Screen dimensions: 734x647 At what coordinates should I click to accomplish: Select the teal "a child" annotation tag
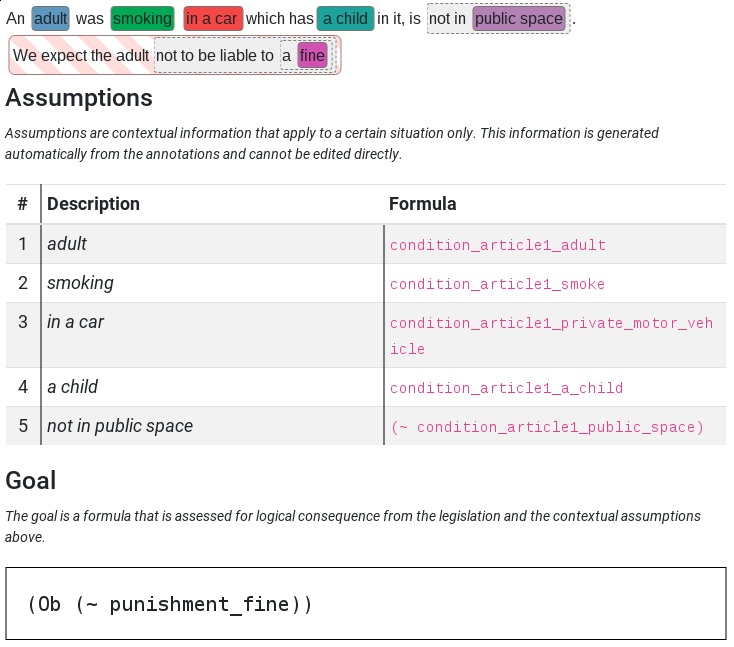345,18
